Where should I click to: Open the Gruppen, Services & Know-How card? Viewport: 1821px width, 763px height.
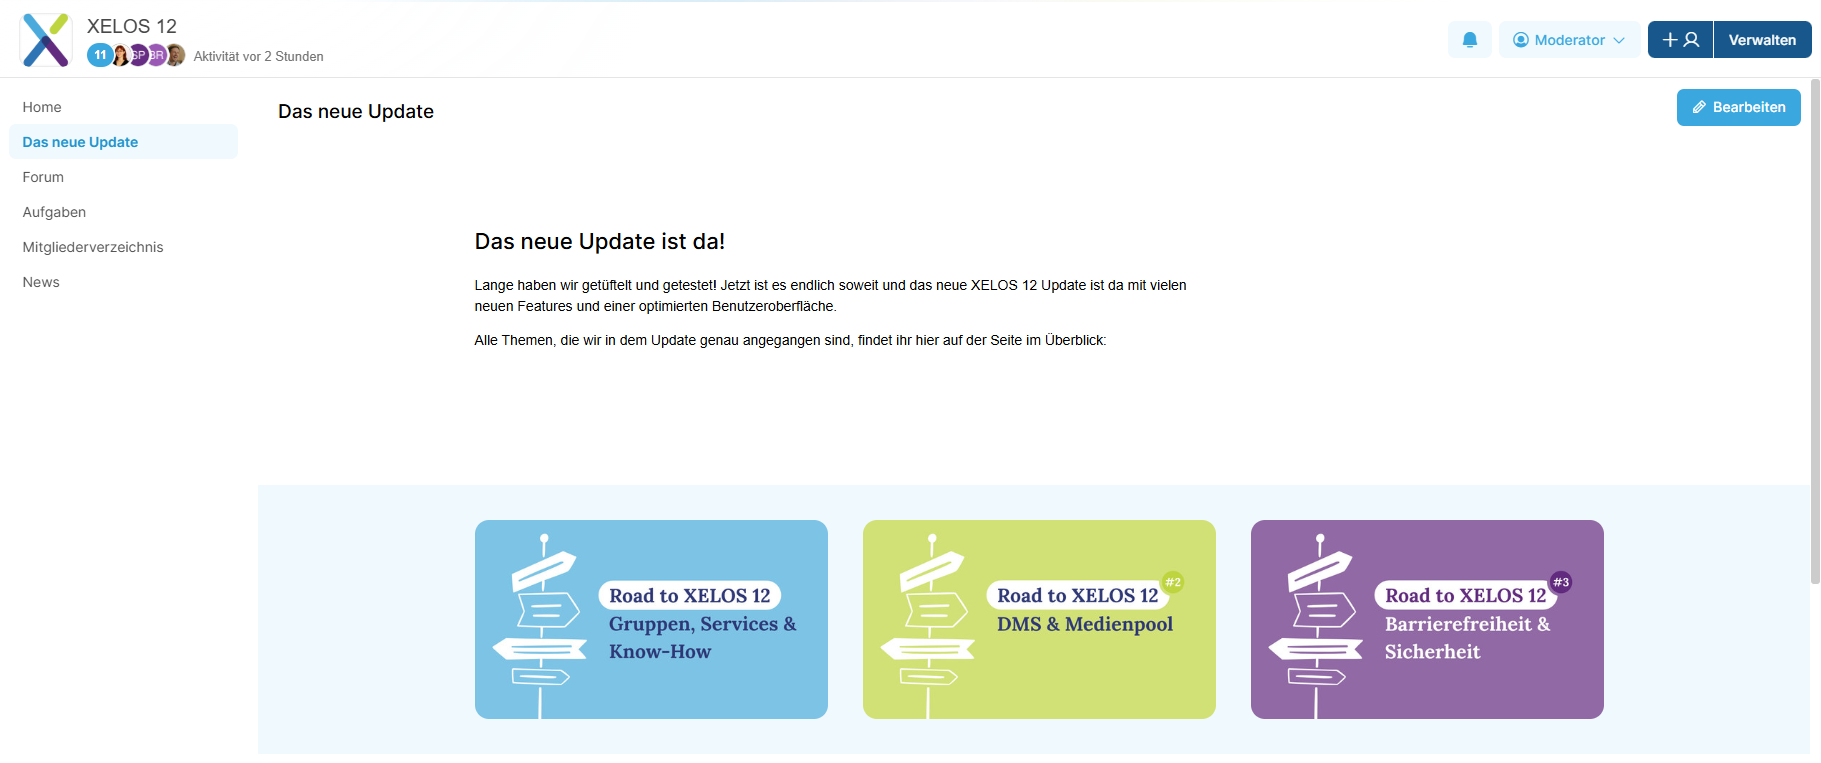[651, 619]
